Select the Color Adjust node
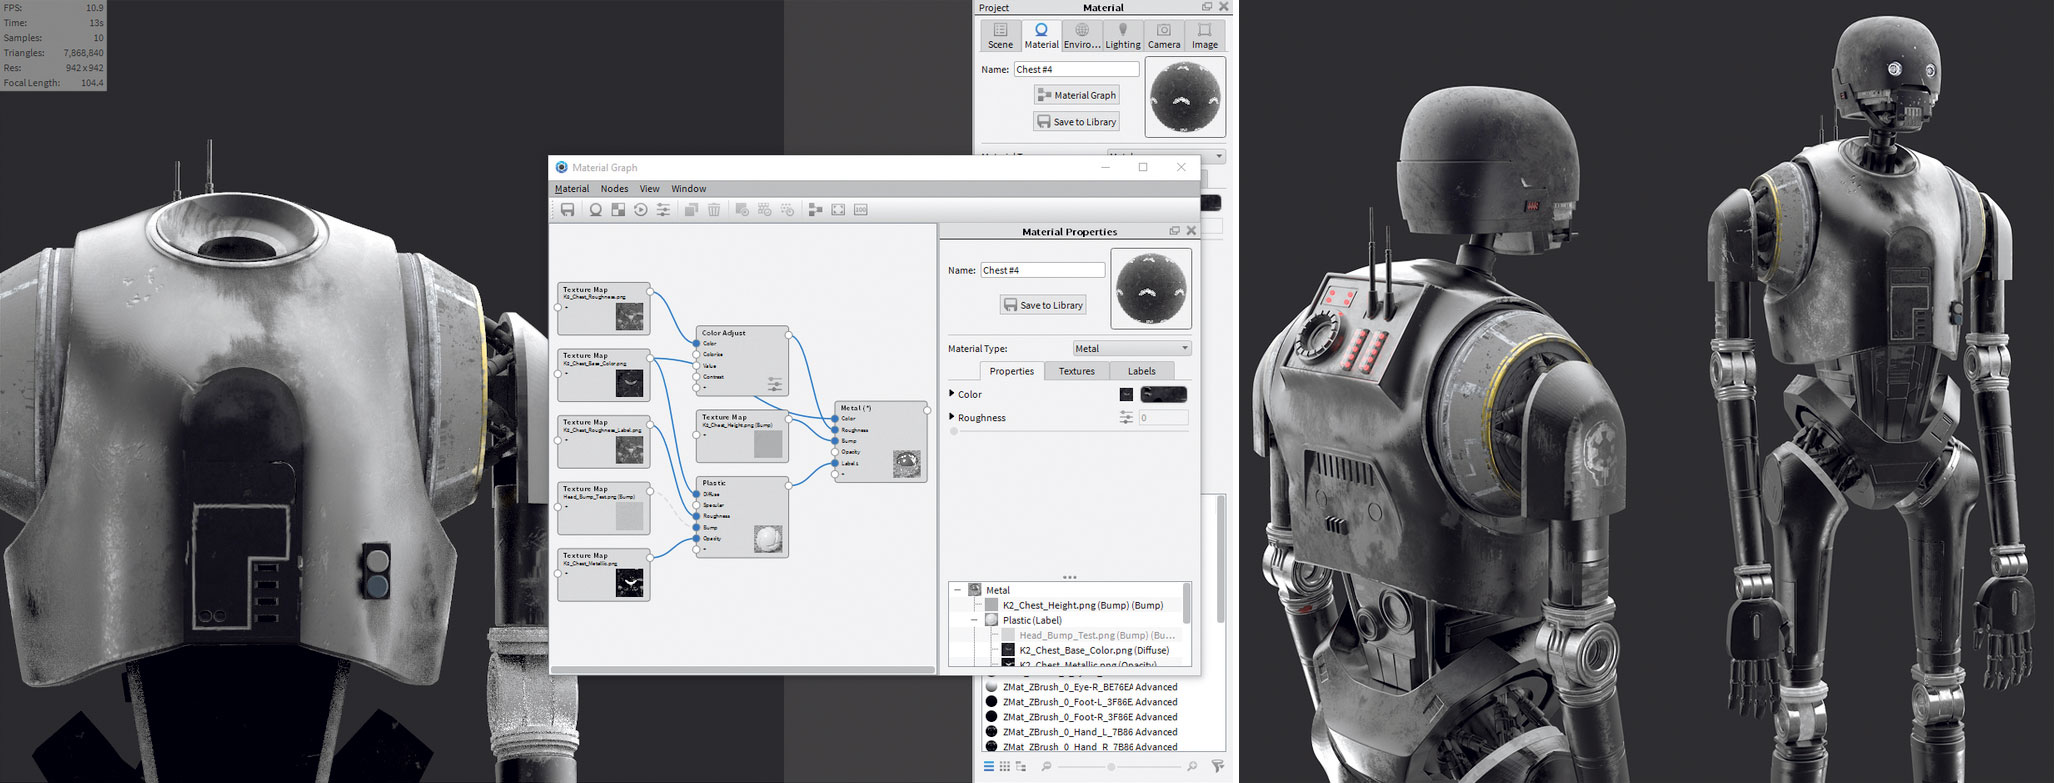This screenshot has width=2055, height=783. coord(742,360)
